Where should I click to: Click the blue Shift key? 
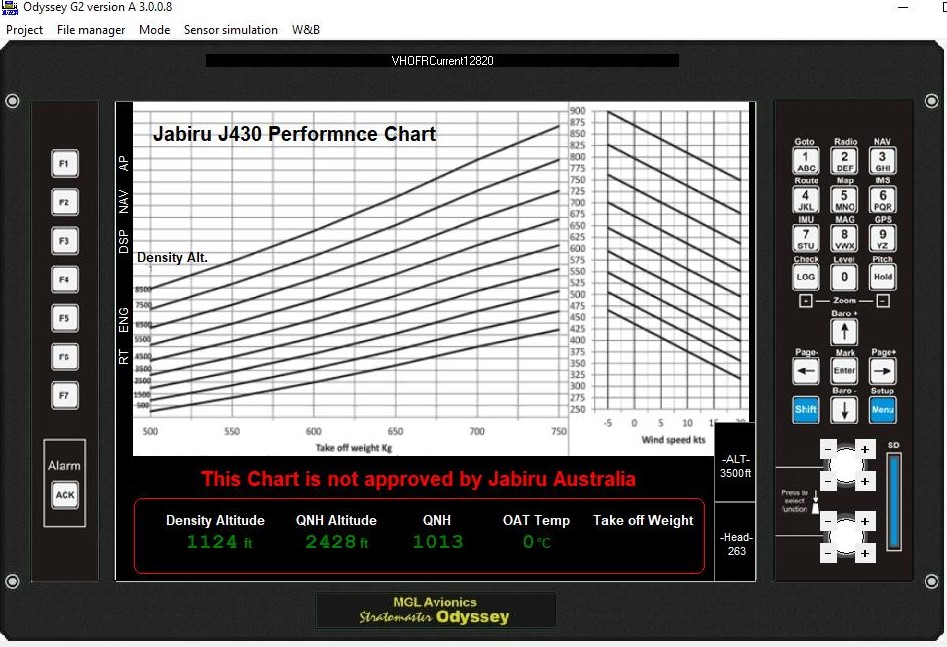coord(806,410)
